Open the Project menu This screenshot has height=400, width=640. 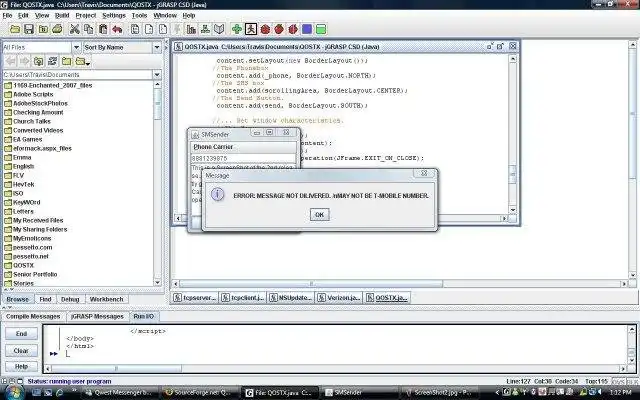click(x=86, y=15)
